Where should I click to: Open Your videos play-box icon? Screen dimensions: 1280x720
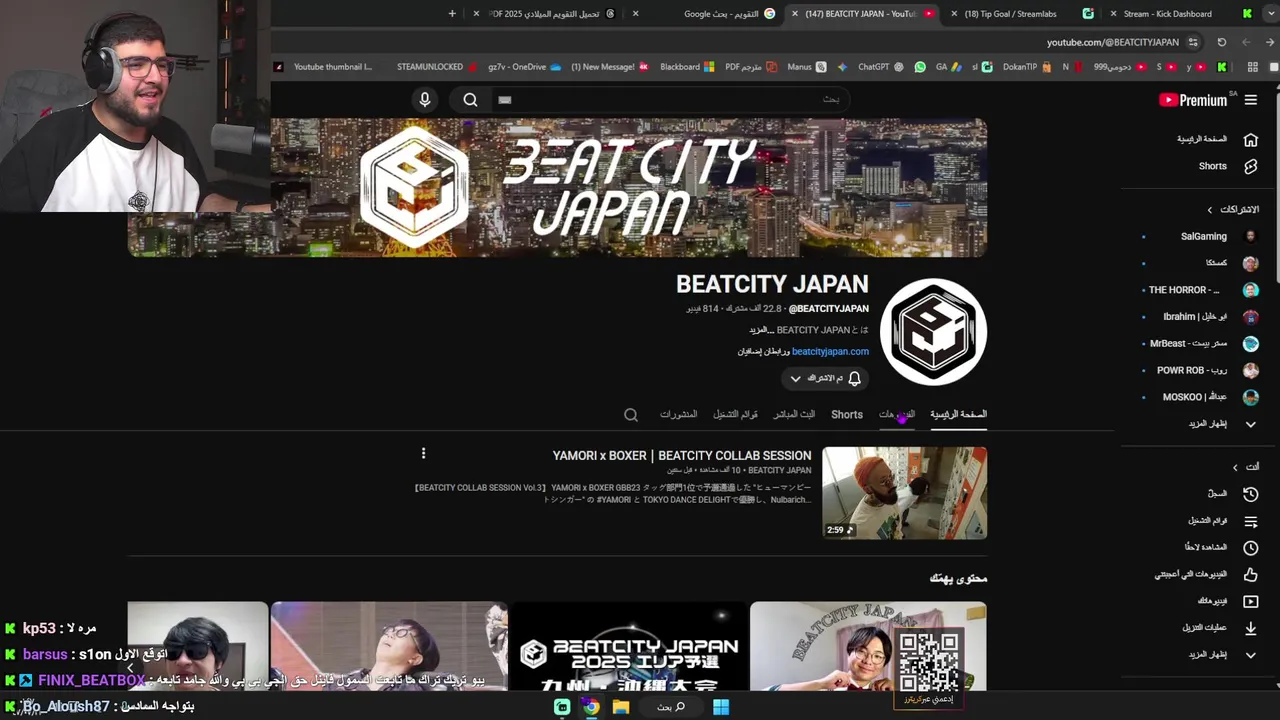(x=1250, y=601)
